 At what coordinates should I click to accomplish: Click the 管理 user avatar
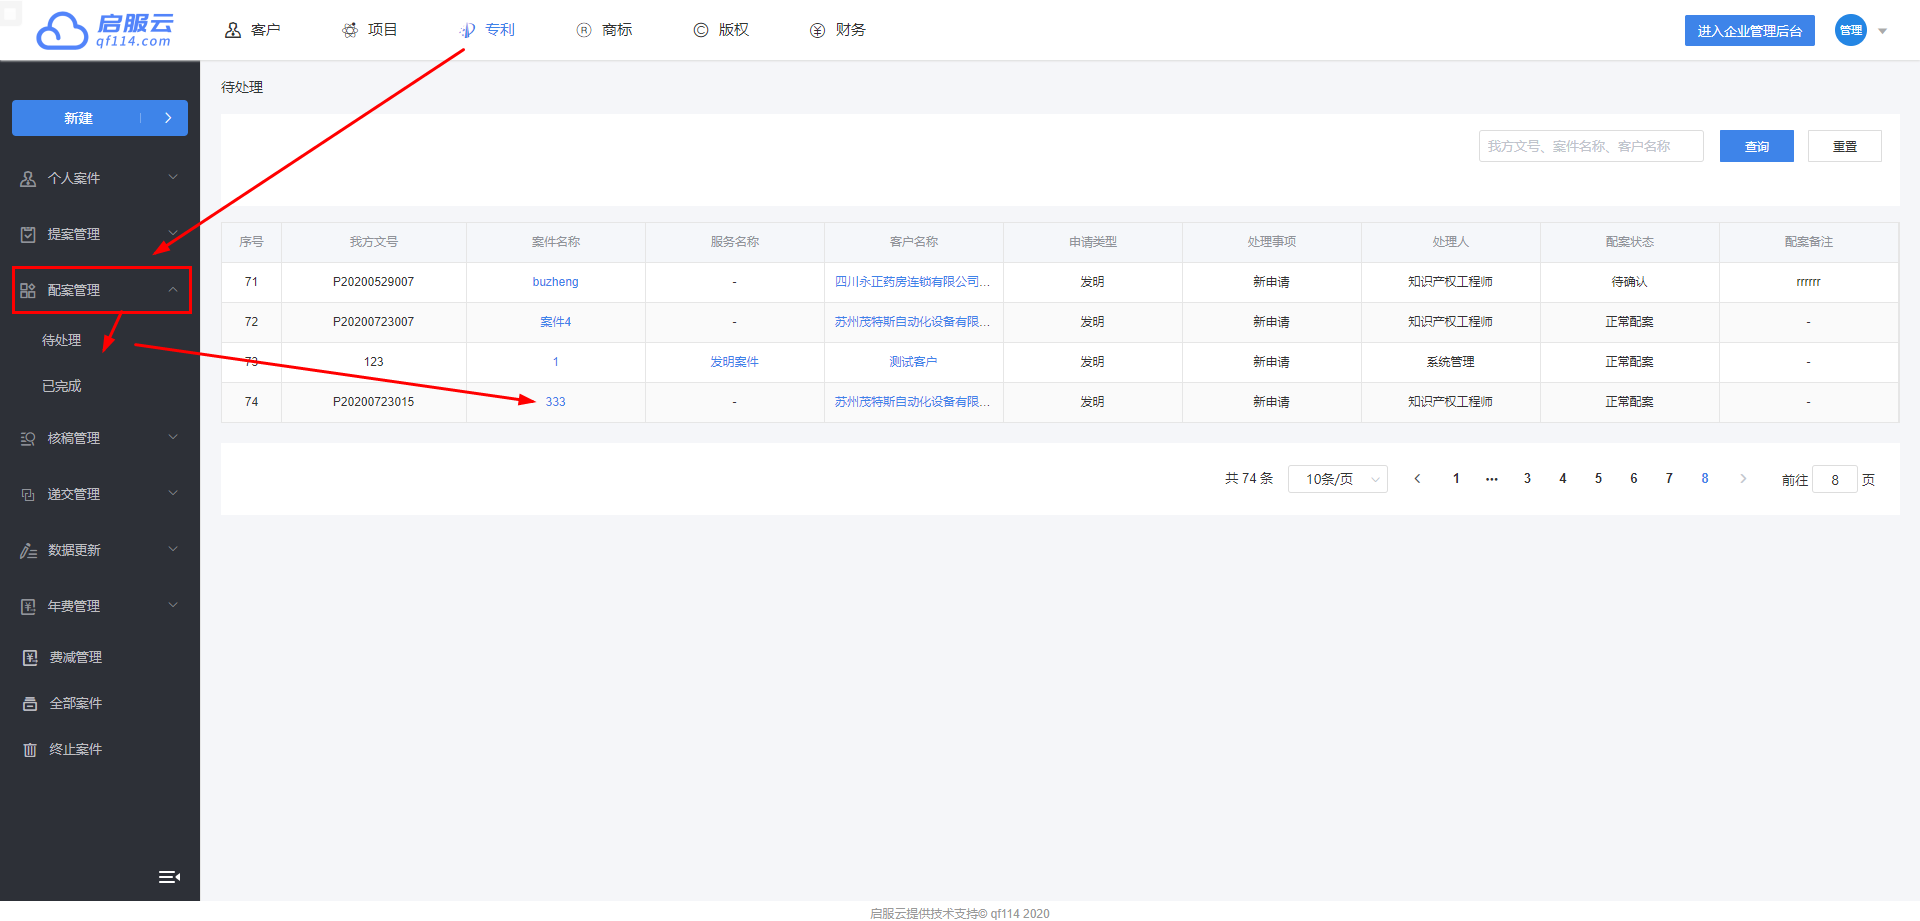[1851, 30]
